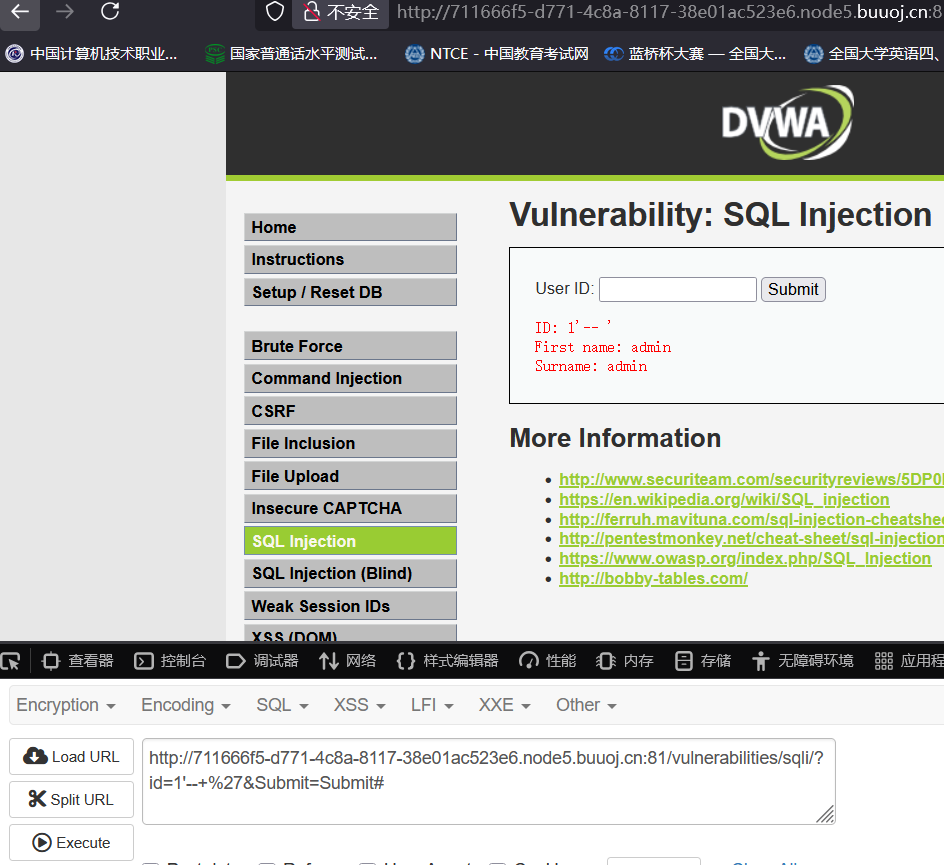Click inside the HackBar URL textarea
The height and width of the screenshot is (865, 944).
(488, 781)
